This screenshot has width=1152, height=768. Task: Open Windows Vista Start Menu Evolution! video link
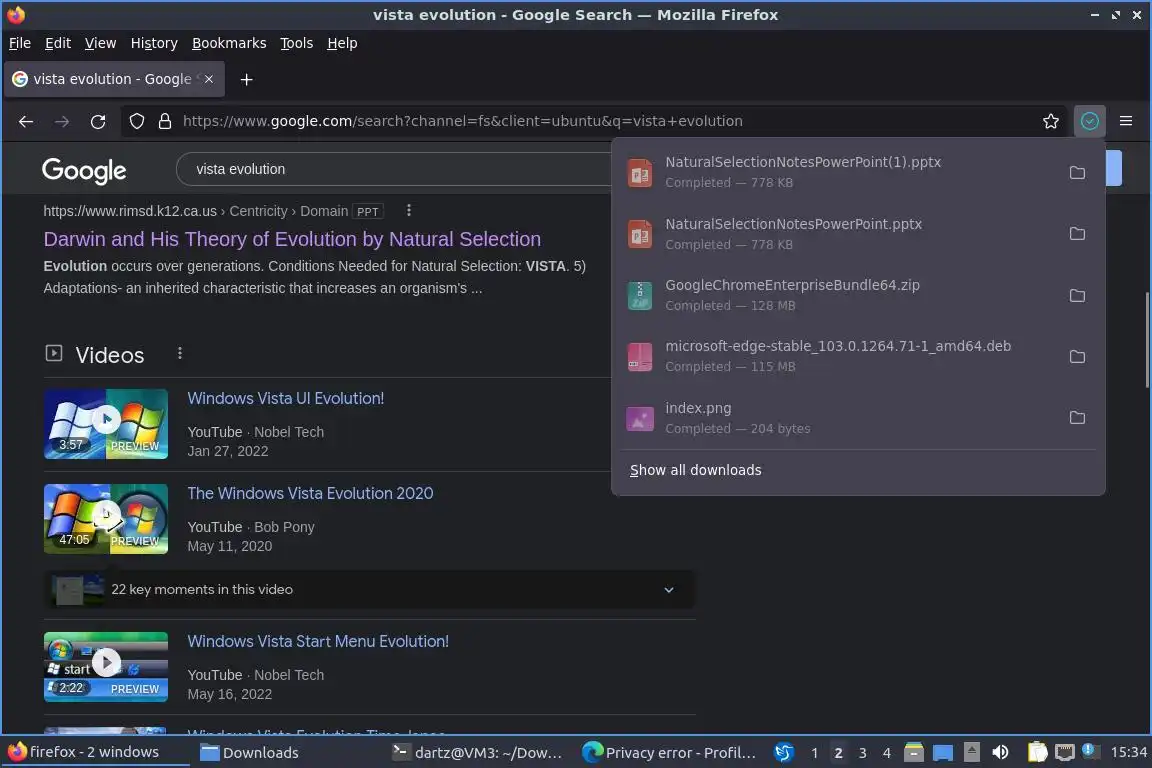pos(318,641)
